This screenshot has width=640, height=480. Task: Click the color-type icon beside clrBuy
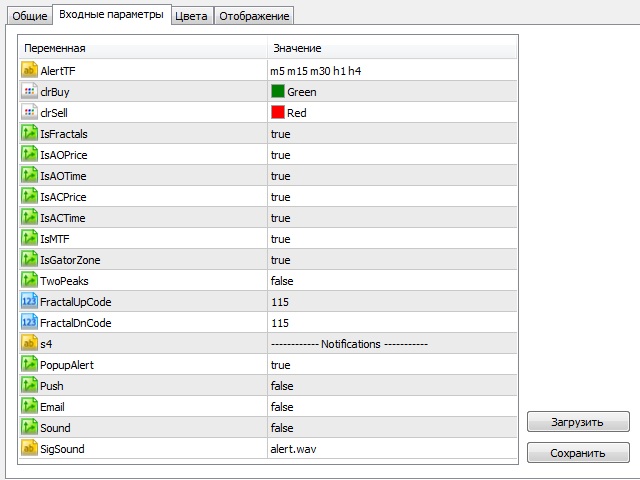(29, 91)
